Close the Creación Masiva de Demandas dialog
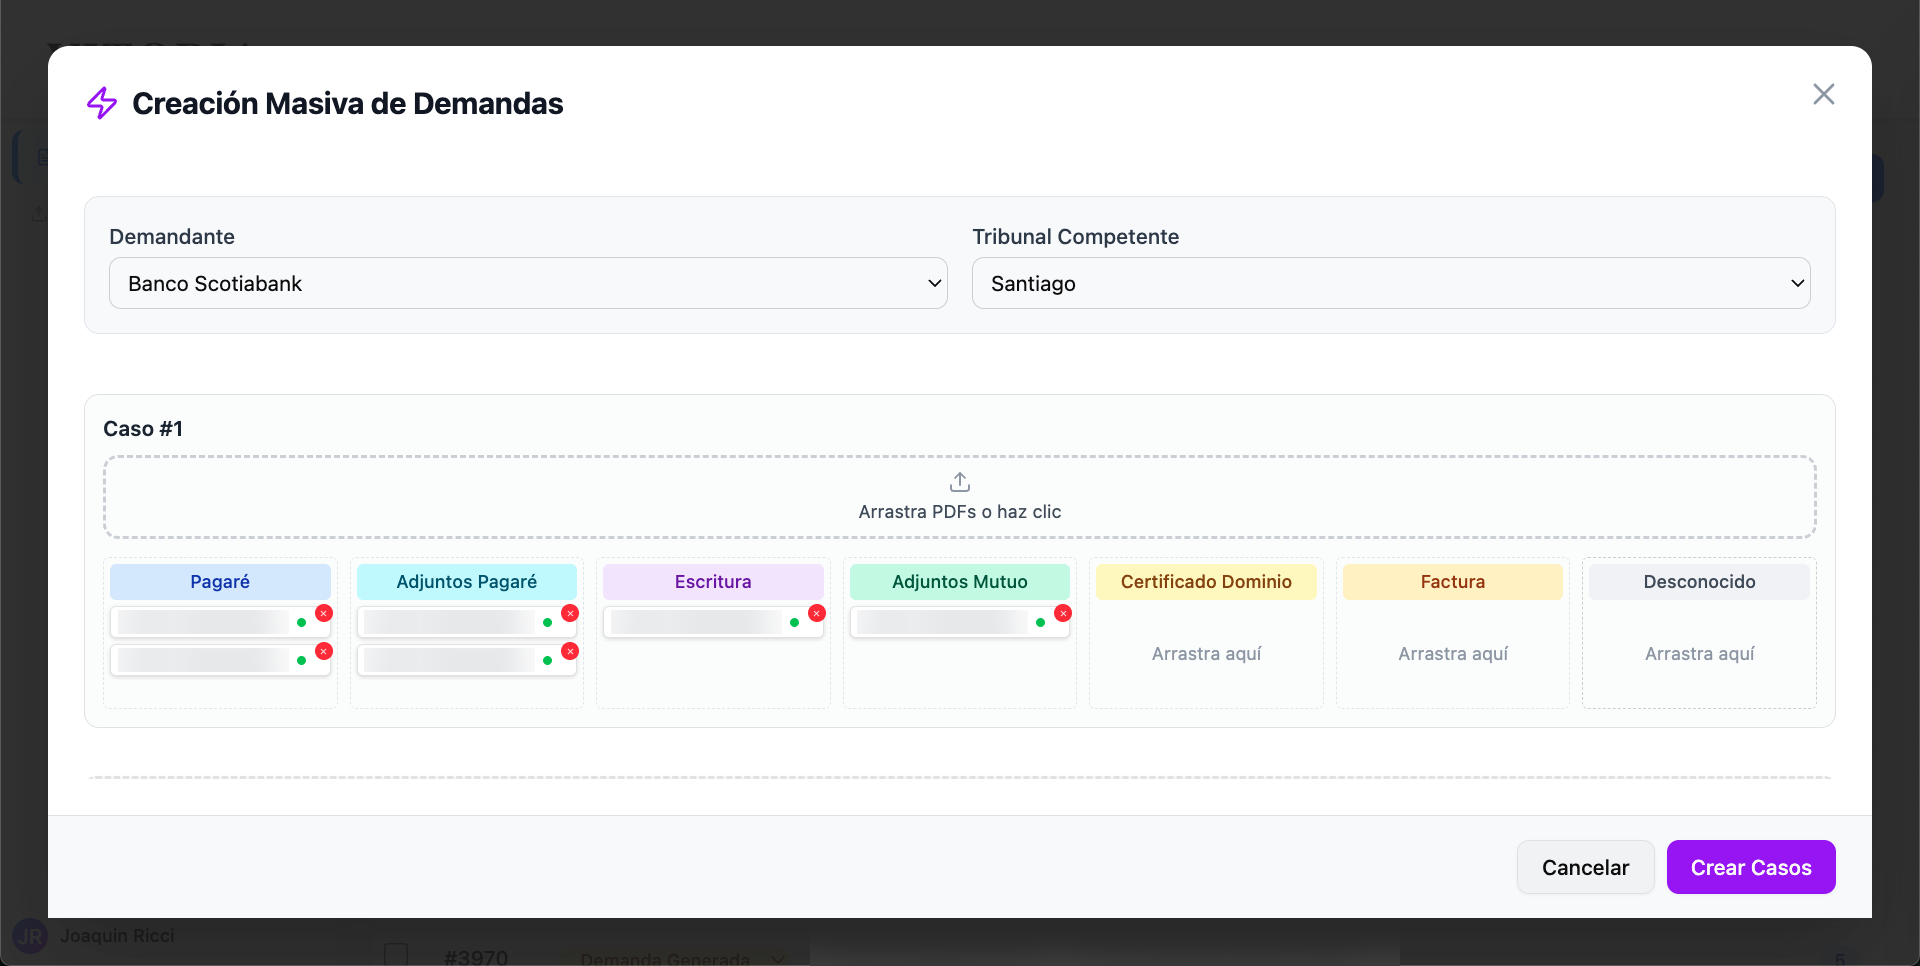Screen dimensions: 1920x966 1823,94
